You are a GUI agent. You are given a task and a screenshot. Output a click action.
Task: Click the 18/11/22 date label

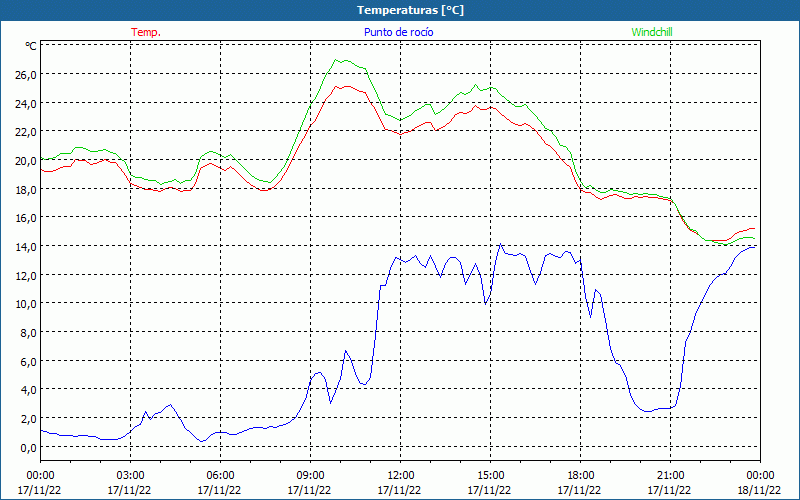[x=760, y=490]
